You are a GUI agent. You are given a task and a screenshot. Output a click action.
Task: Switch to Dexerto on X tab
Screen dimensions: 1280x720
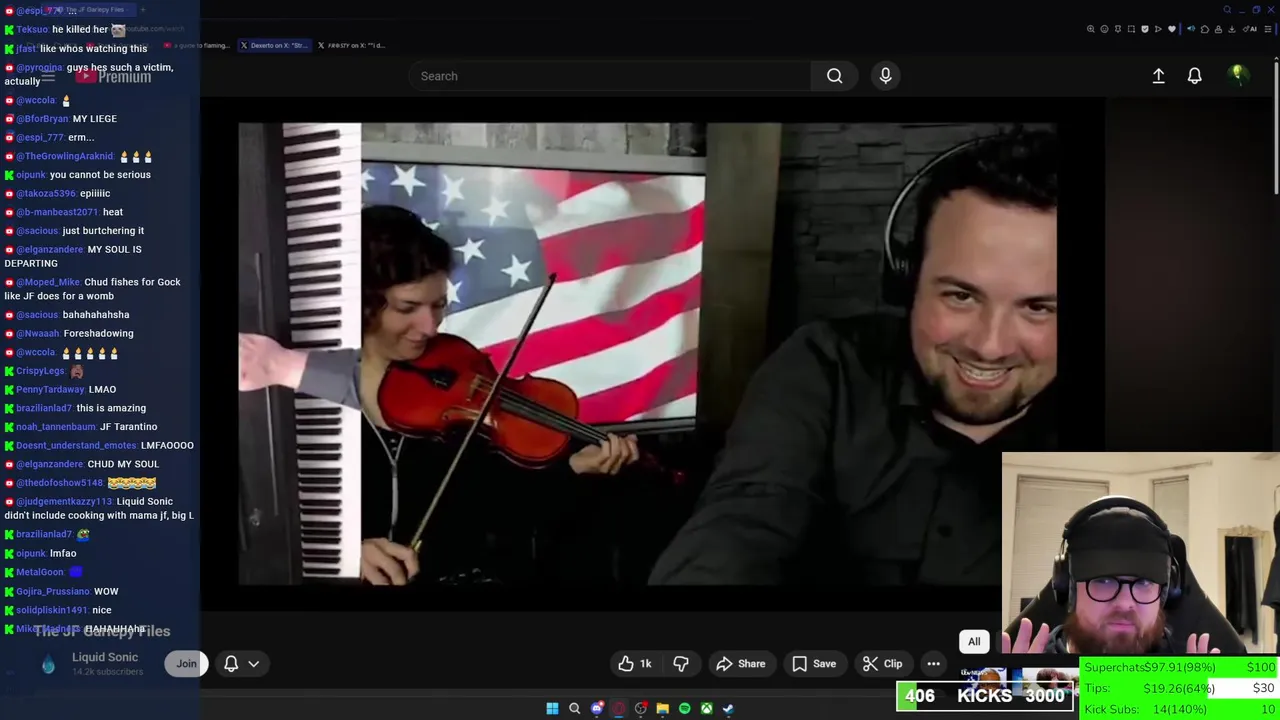[x=273, y=45]
